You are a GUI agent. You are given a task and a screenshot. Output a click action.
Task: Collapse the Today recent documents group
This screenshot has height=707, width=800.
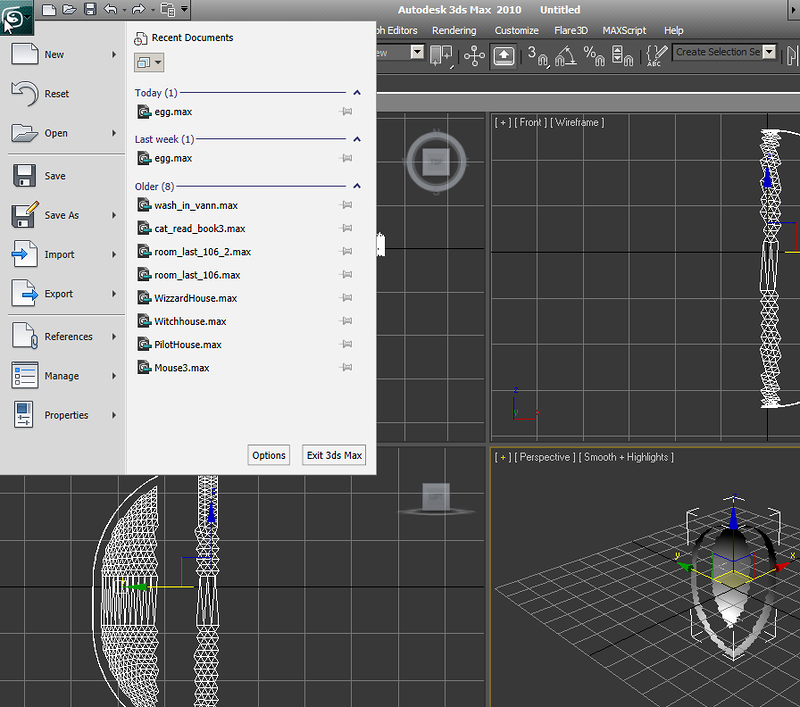[x=357, y=93]
